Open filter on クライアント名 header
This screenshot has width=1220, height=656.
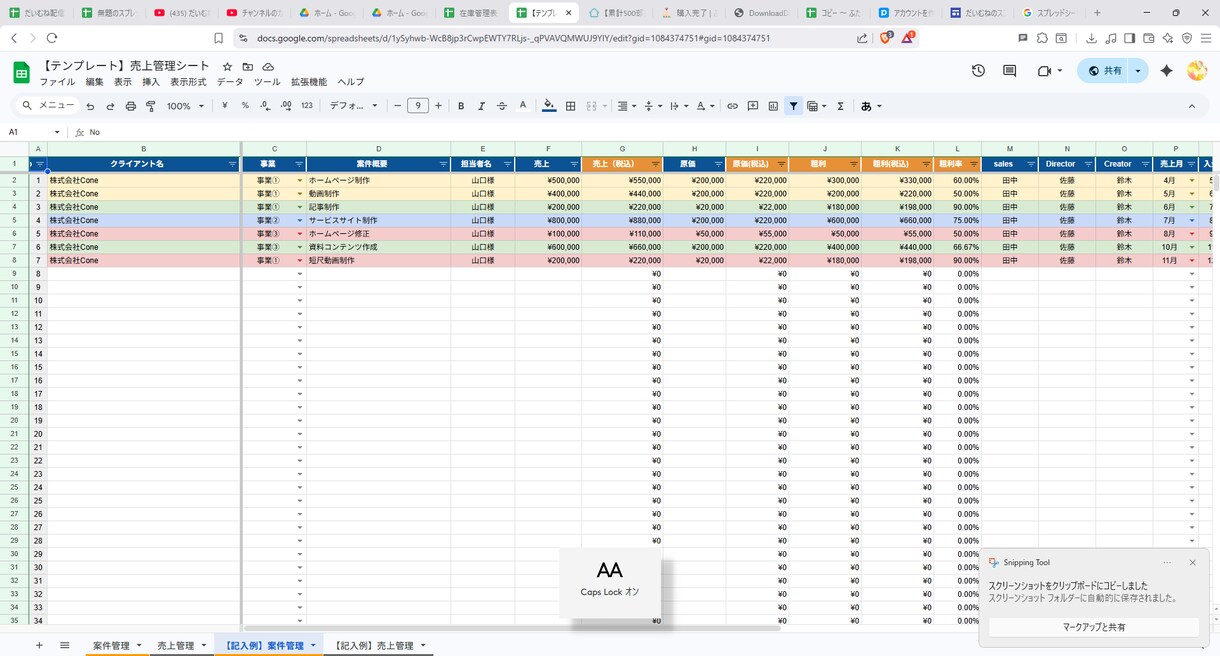[233, 164]
